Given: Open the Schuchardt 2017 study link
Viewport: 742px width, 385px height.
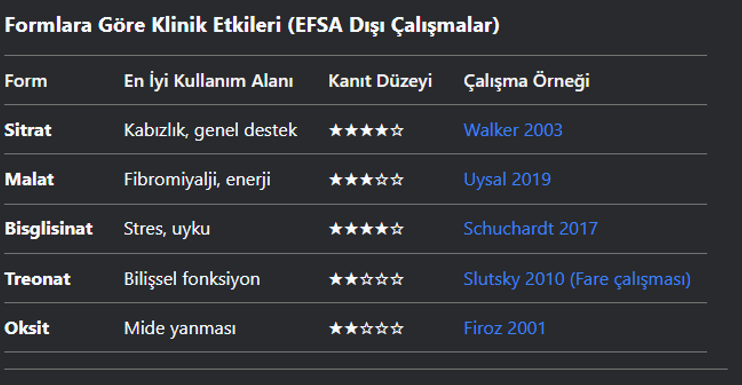Looking at the screenshot, I should click(x=530, y=229).
